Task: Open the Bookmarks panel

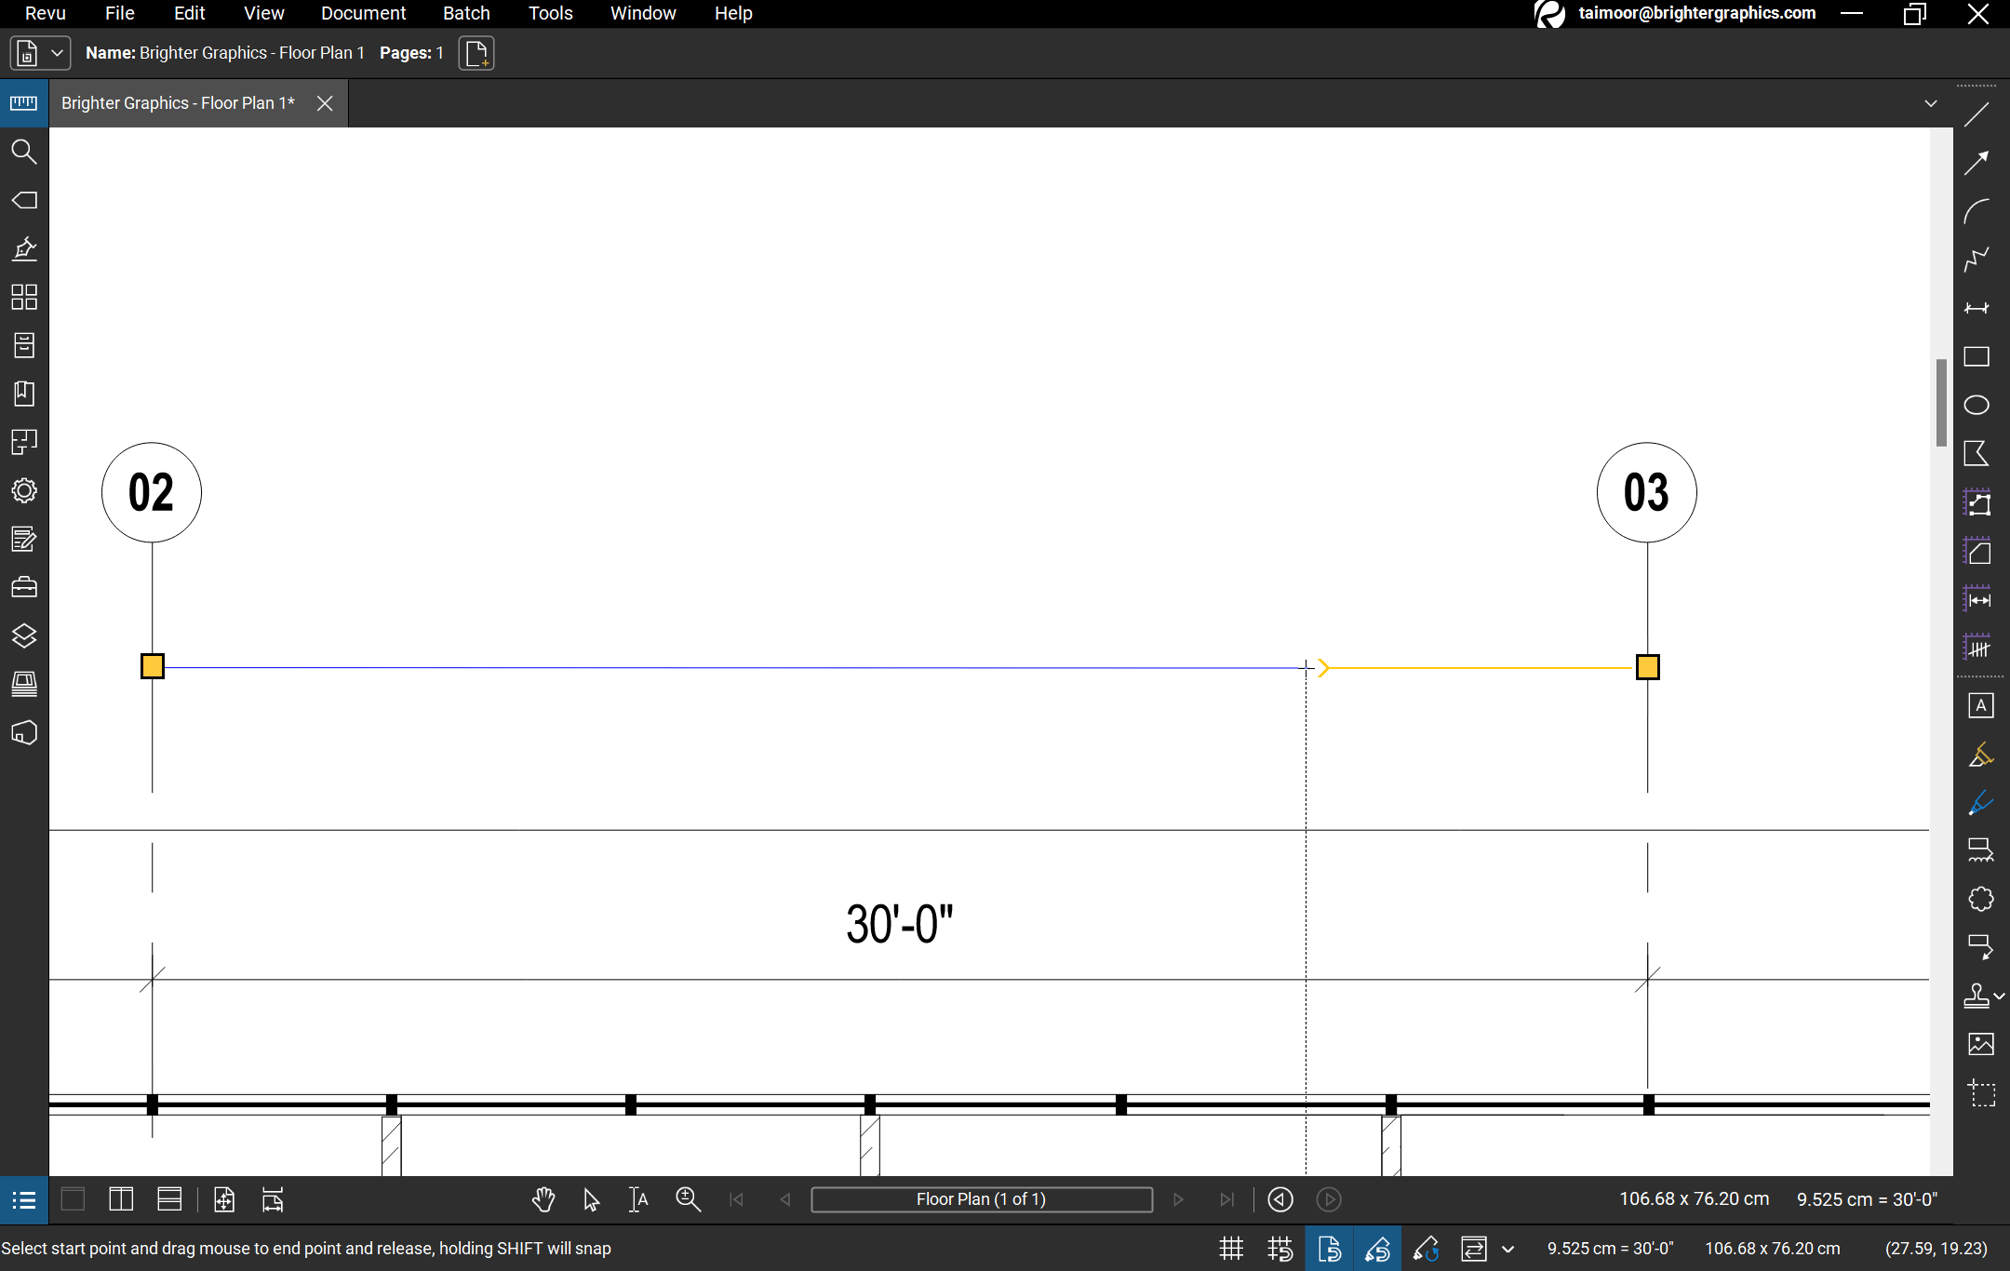Action: click(x=24, y=393)
